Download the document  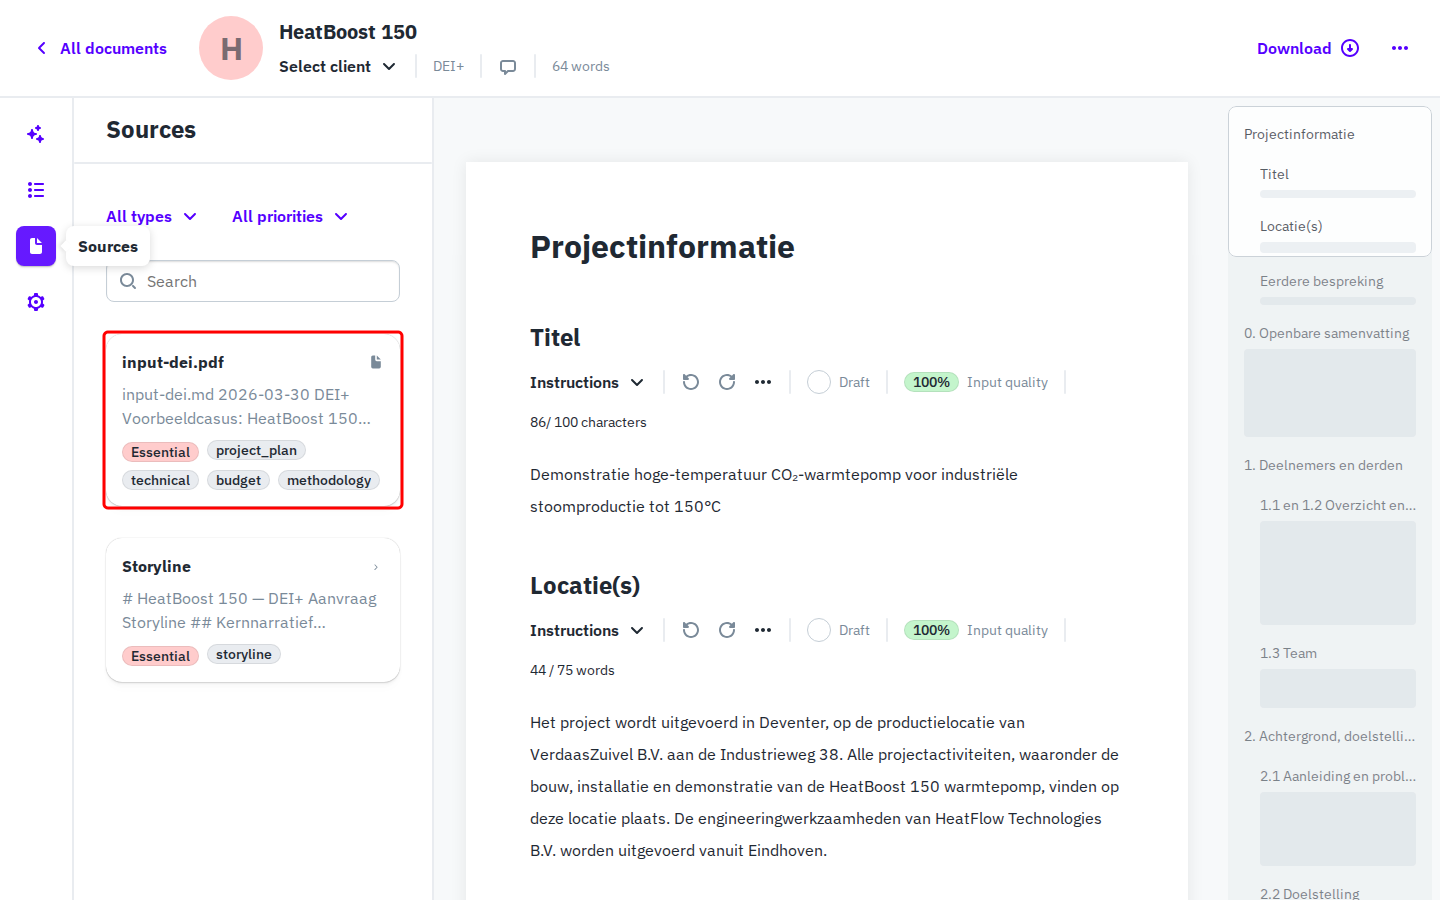coord(1308,48)
